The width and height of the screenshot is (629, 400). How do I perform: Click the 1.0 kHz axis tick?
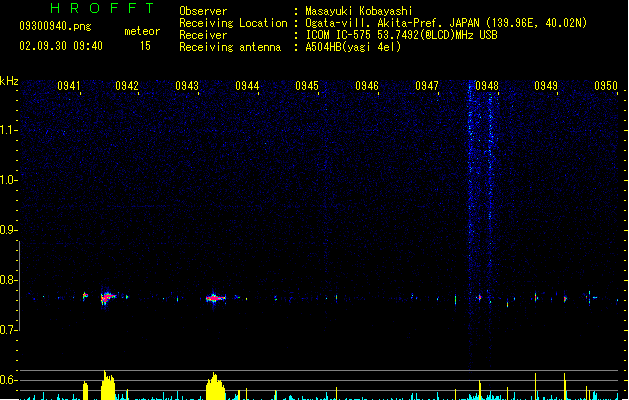point(8,180)
